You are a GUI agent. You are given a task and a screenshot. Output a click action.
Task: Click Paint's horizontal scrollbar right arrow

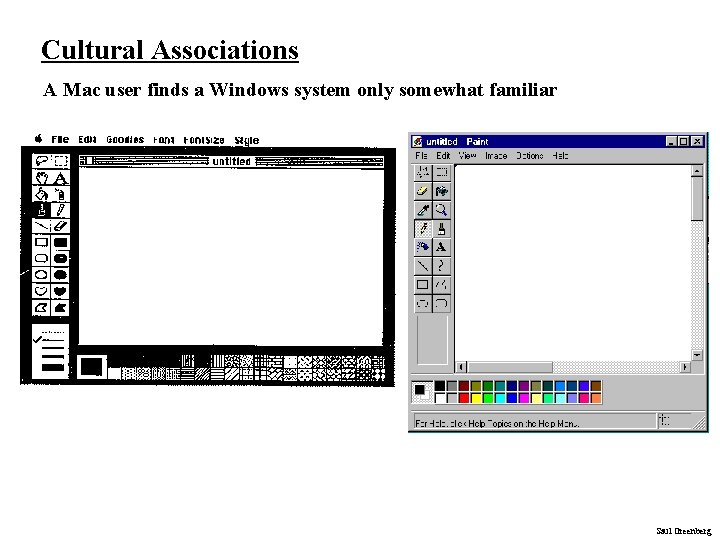tap(685, 367)
